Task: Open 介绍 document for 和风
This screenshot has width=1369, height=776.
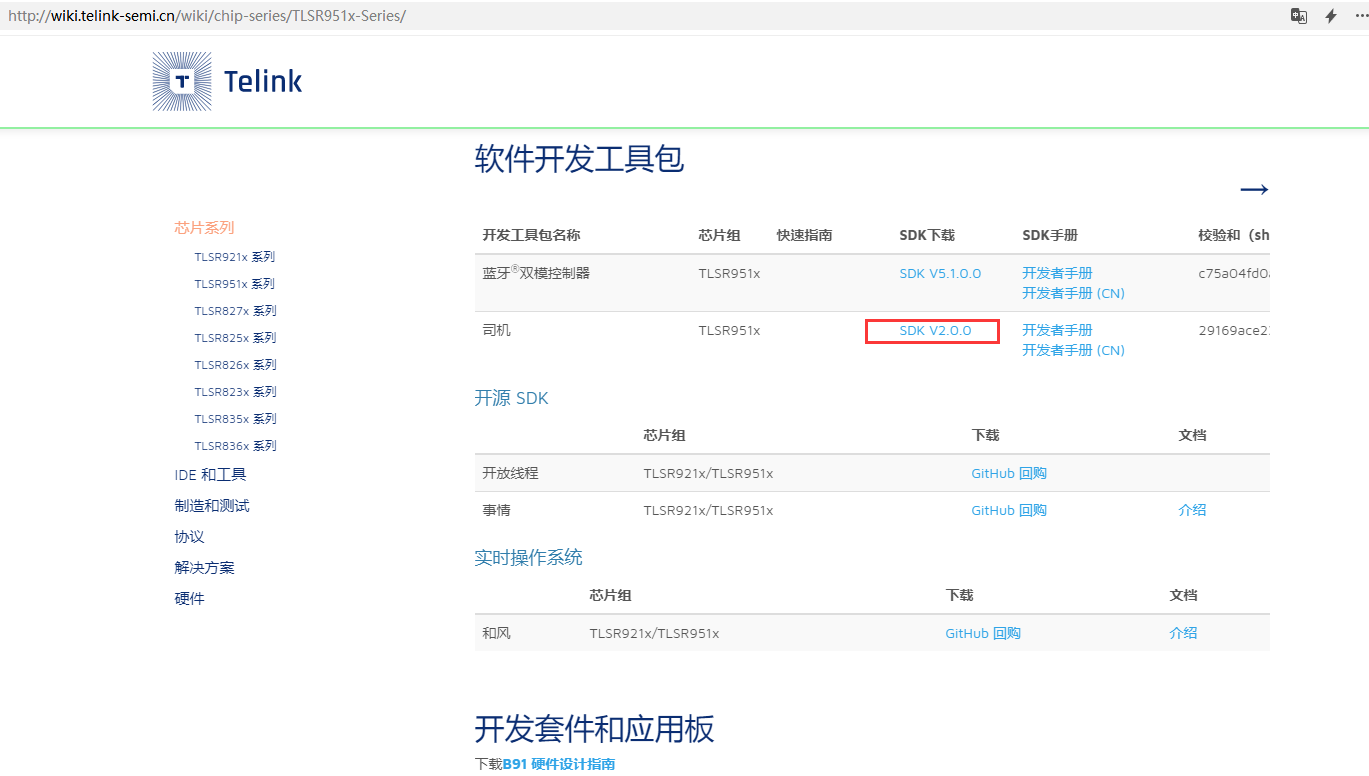Action: tap(1183, 633)
